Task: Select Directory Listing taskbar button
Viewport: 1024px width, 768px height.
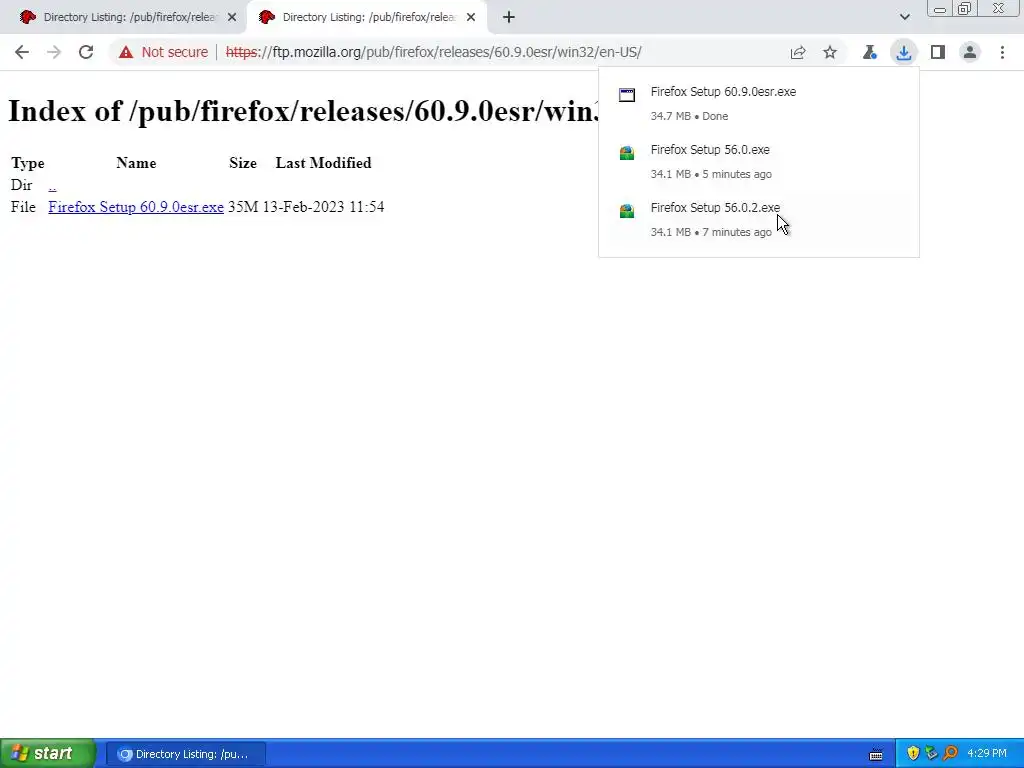Action: (x=185, y=754)
